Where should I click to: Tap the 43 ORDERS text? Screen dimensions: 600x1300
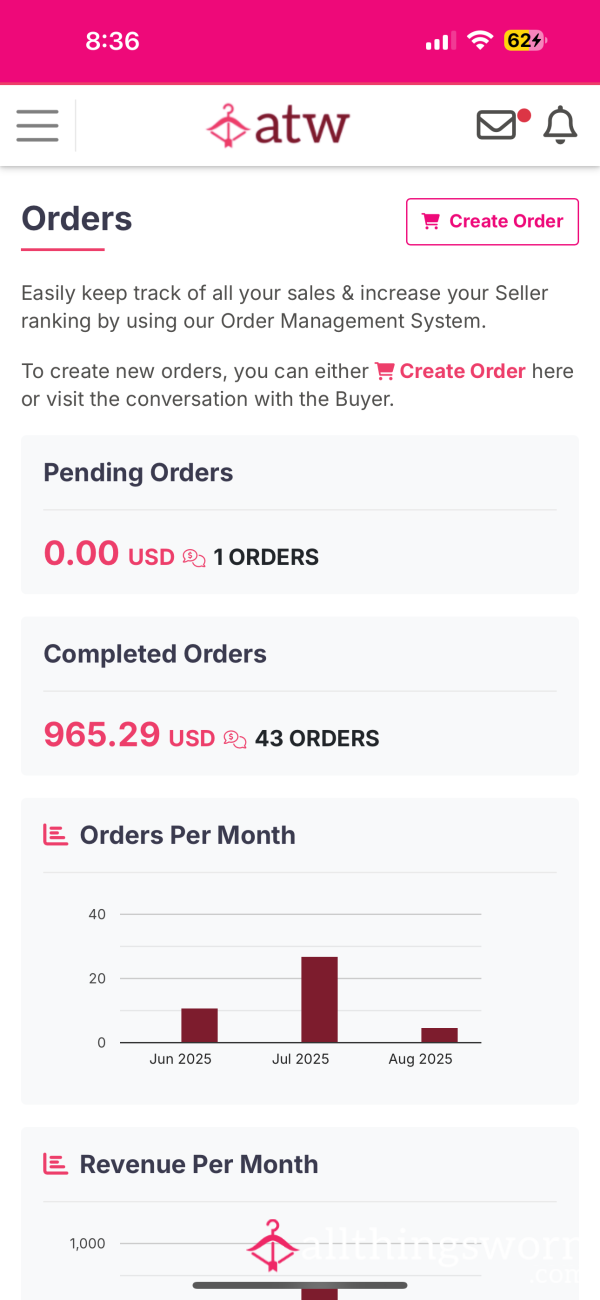pos(317,739)
